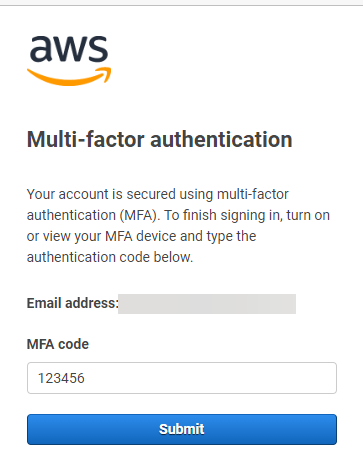Click the MFA code label

[58, 344]
